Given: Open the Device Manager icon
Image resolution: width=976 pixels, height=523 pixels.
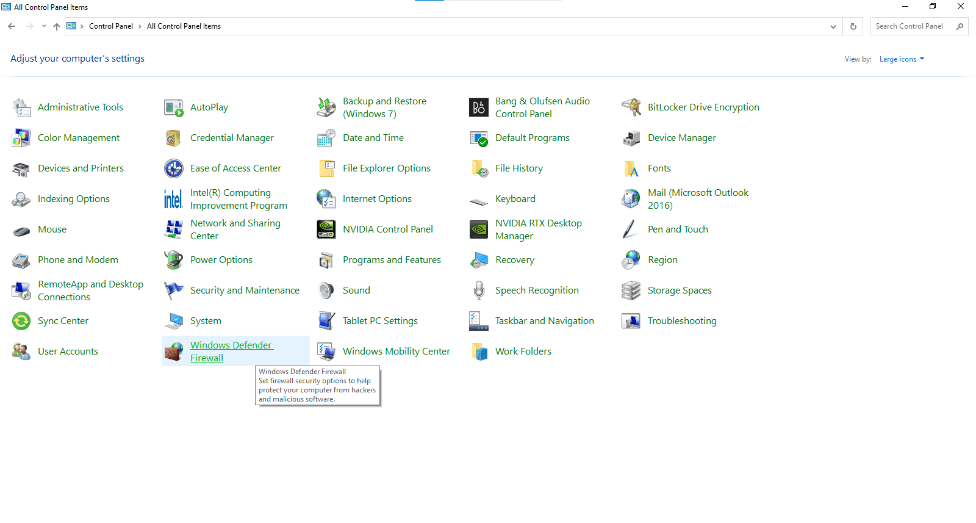Looking at the screenshot, I should 631,138.
